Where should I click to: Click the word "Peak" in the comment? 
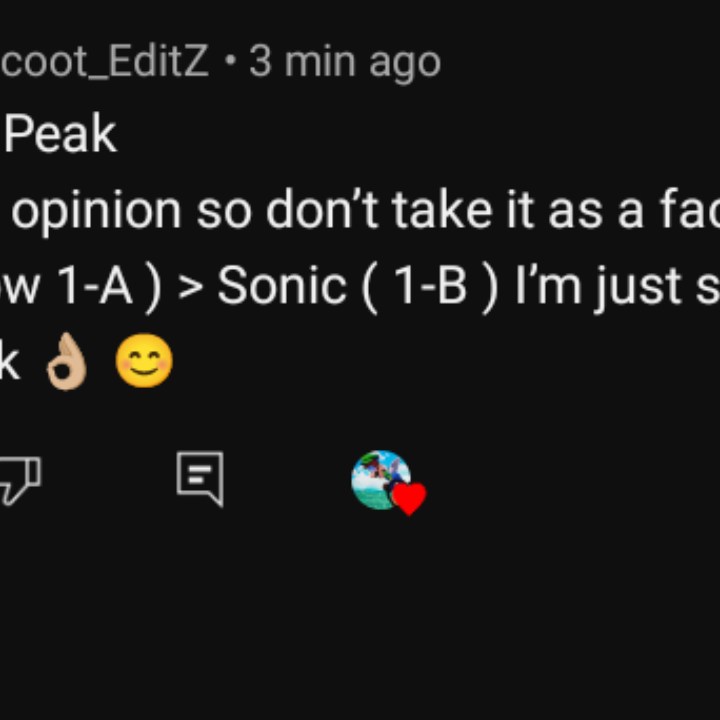click(60, 136)
